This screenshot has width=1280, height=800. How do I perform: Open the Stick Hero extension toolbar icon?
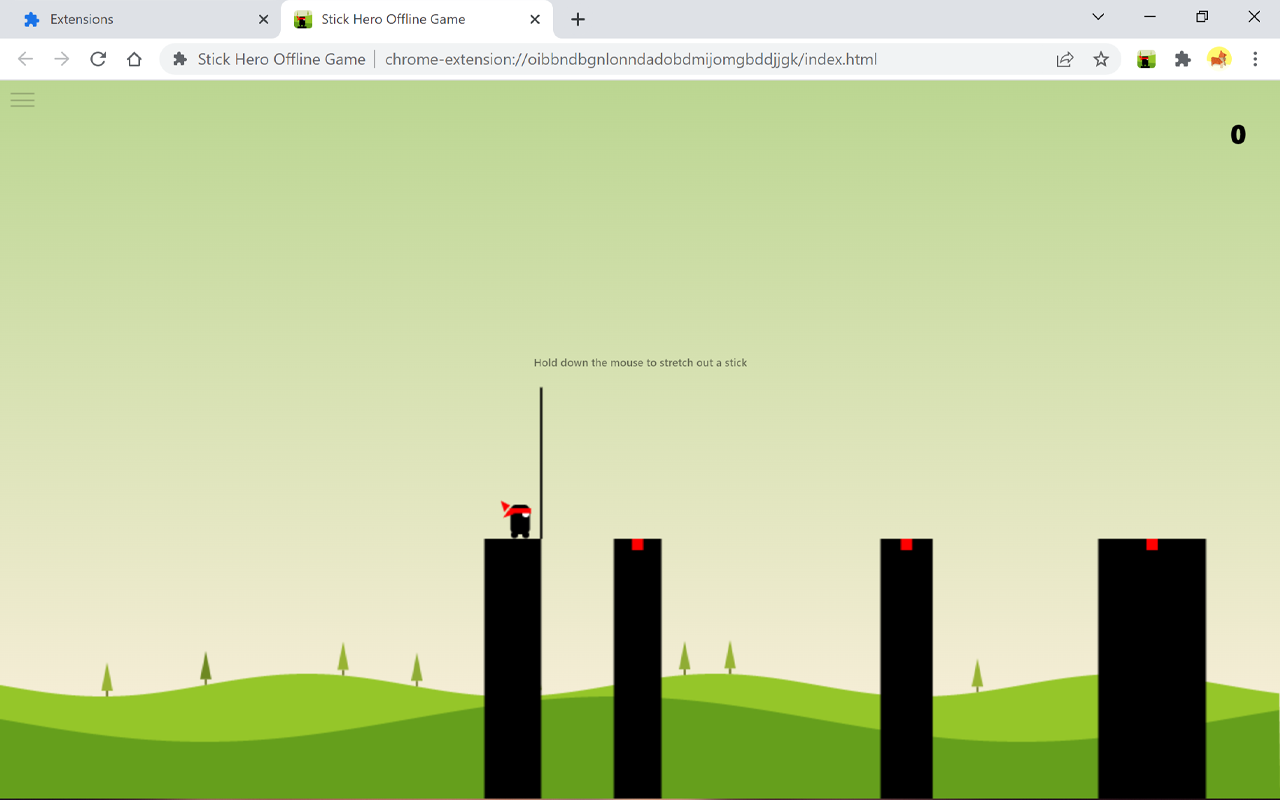coord(1147,59)
